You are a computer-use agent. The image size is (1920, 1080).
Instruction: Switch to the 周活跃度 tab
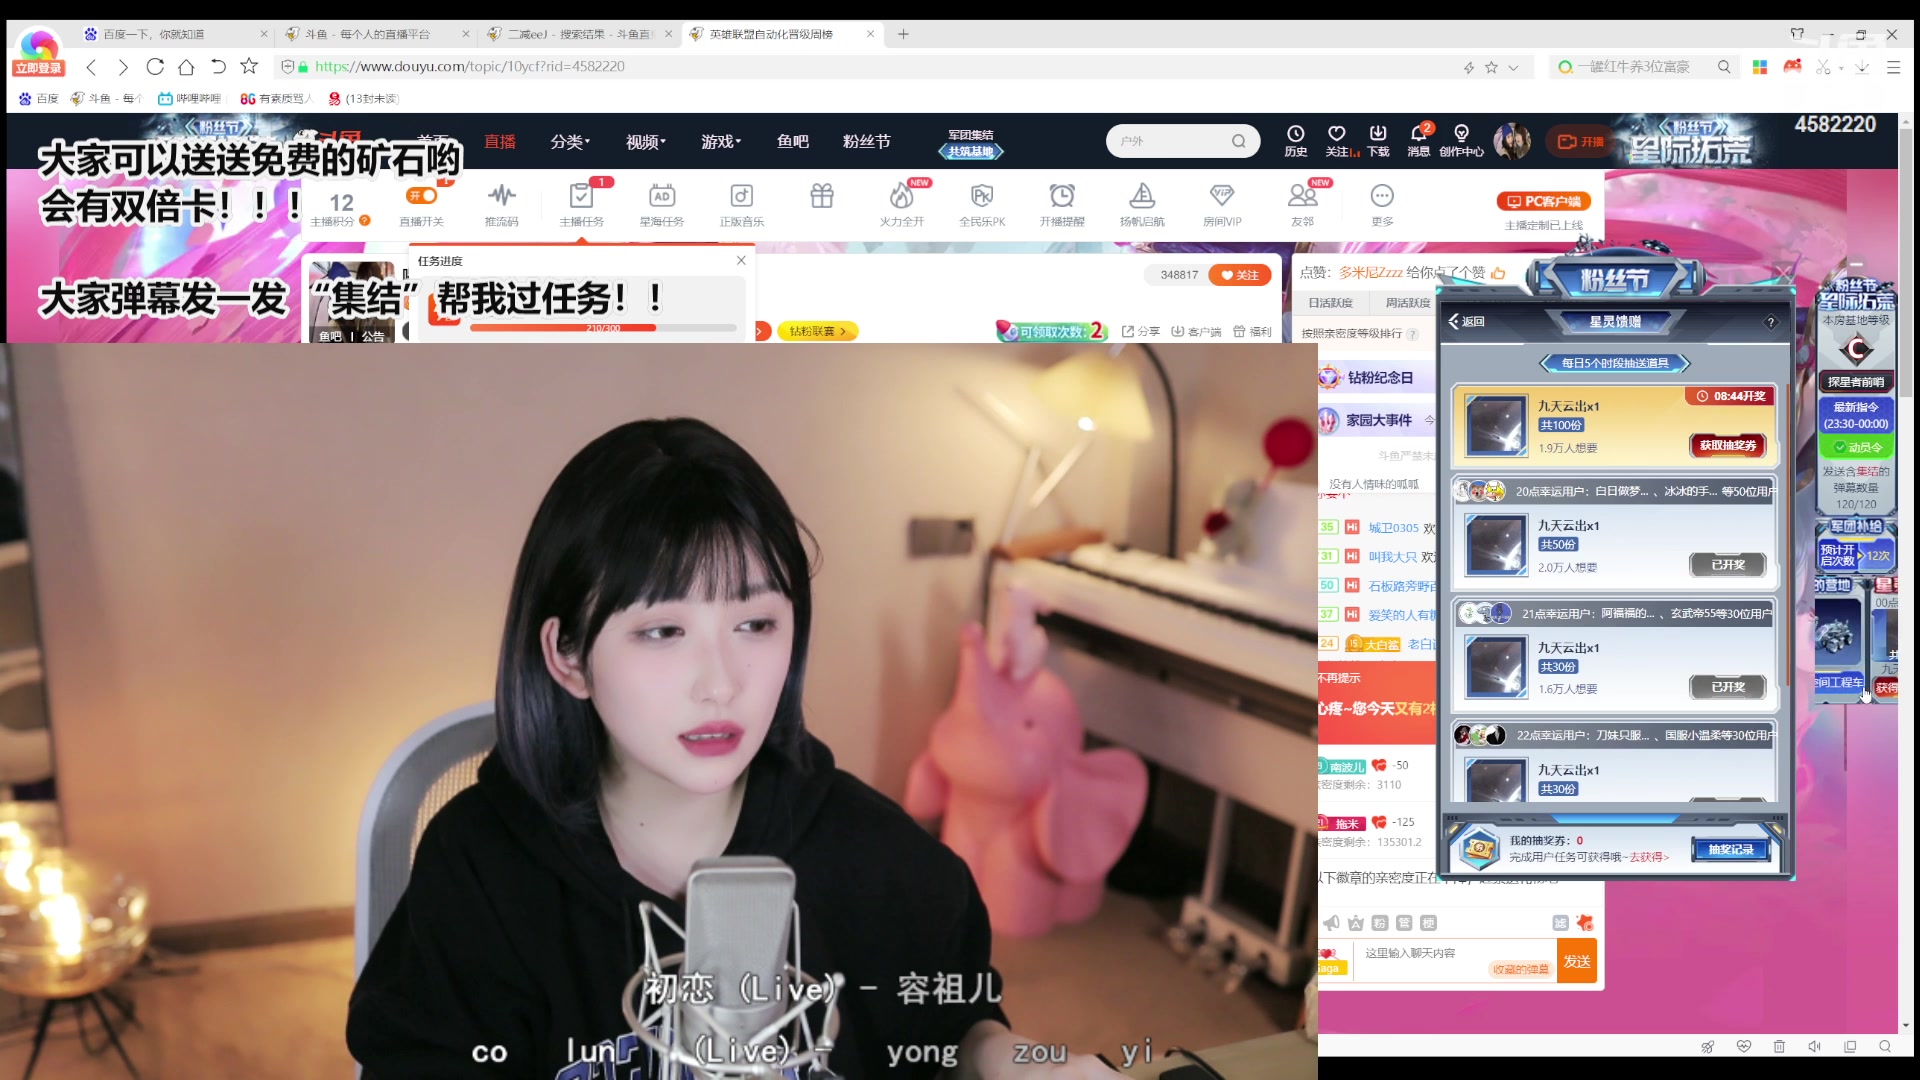1408,303
